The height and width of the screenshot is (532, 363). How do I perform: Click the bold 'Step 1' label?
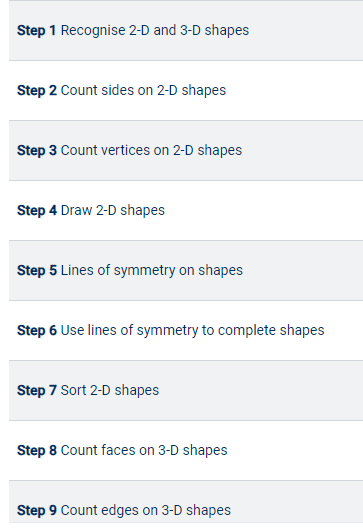coord(37,31)
